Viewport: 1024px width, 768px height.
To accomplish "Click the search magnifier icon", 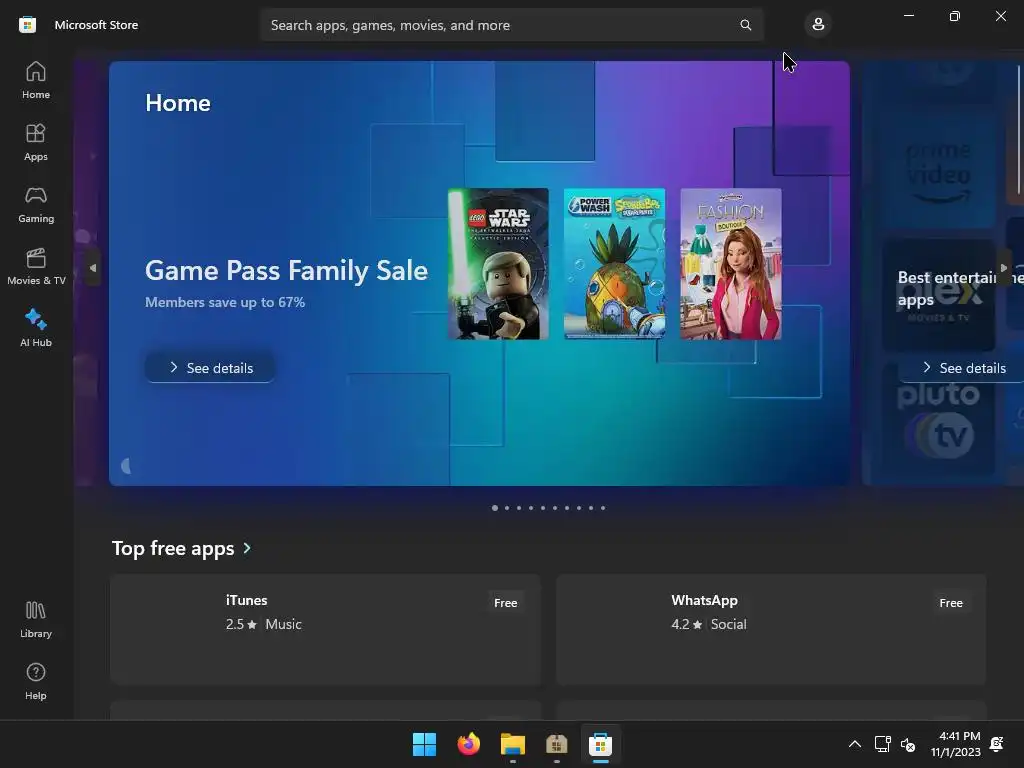I will (745, 25).
